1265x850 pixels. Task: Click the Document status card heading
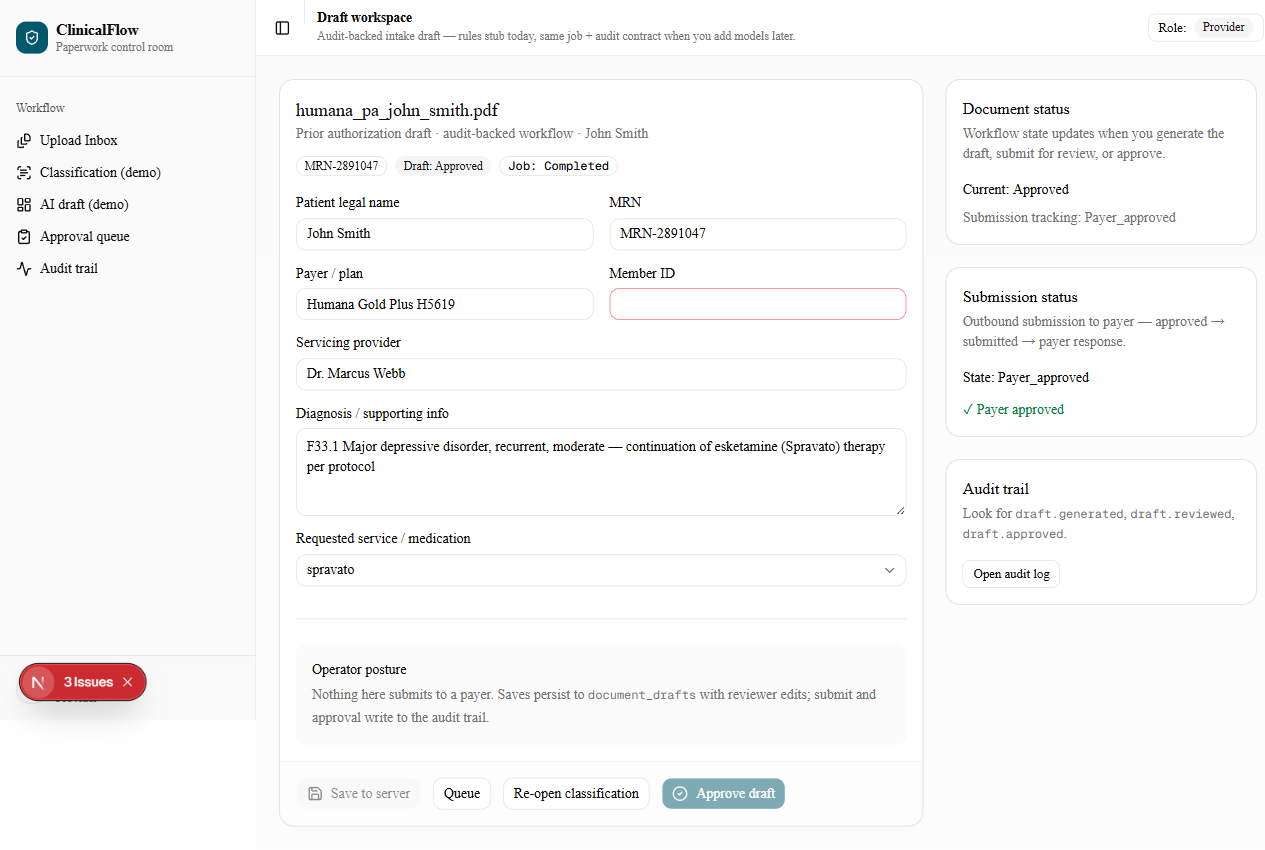(1016, 109)
